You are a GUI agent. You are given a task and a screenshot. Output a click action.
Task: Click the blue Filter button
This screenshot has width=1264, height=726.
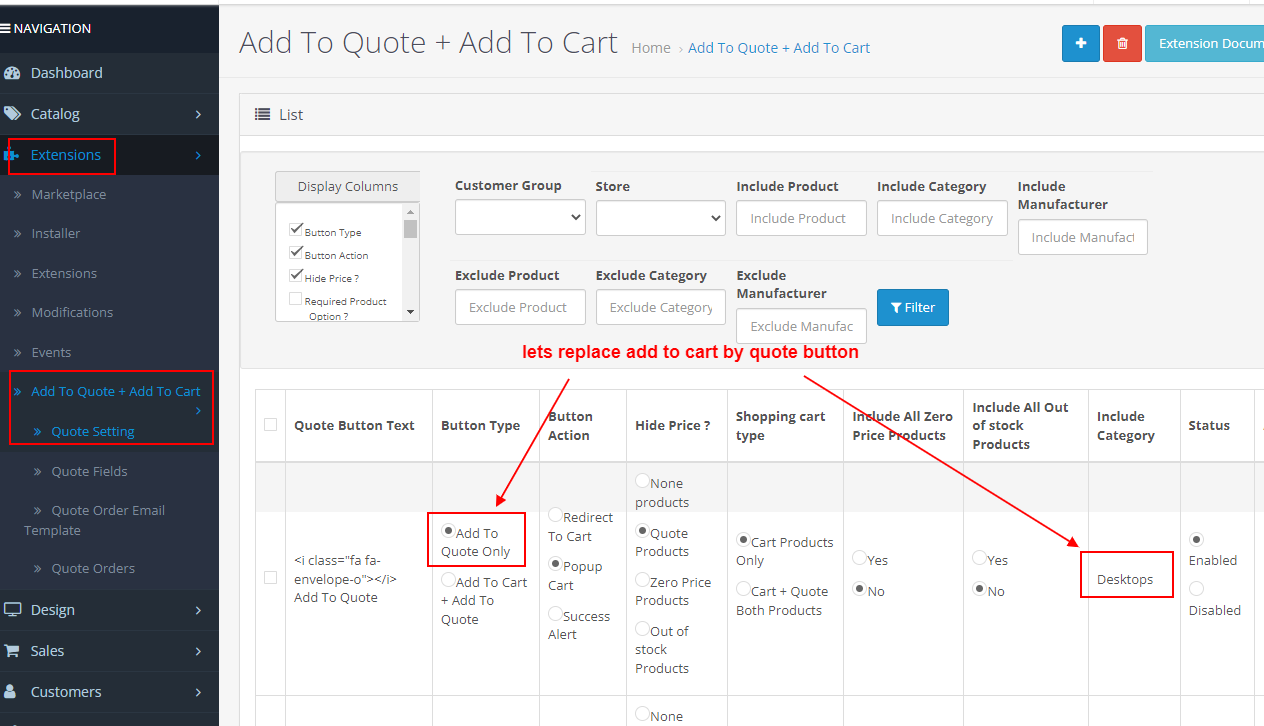(912, 307)
